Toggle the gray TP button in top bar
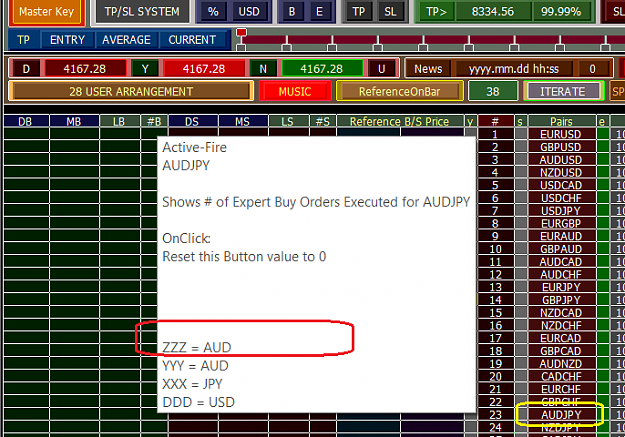 (358, 12)
